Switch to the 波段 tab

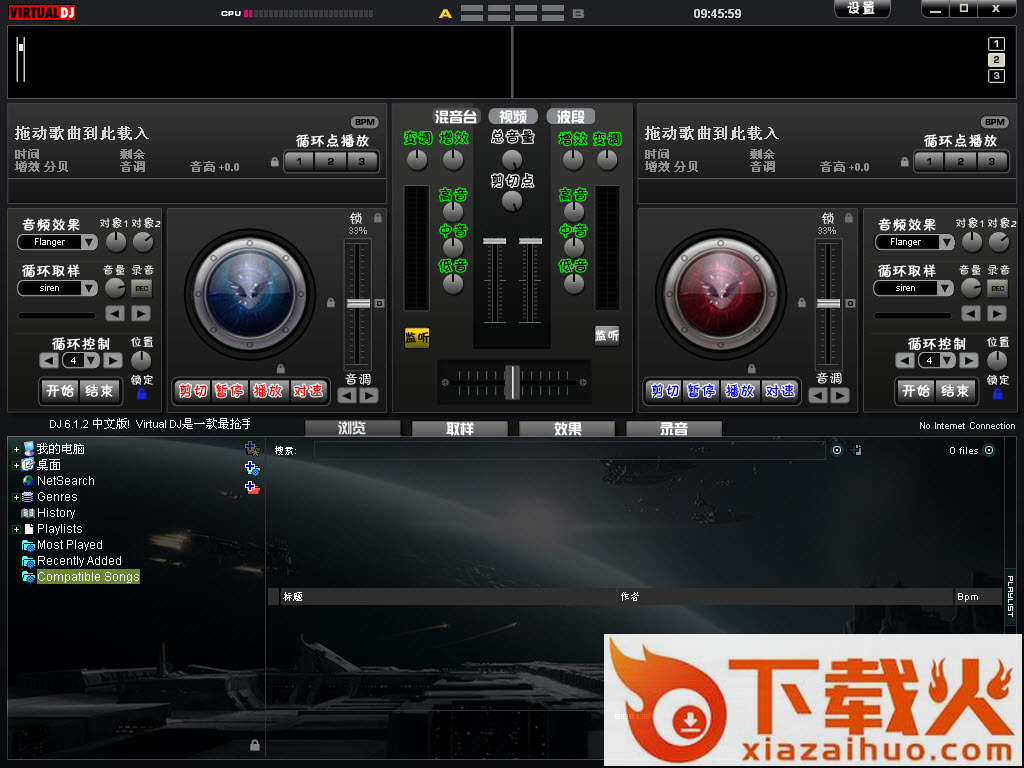pyautogui.click(x=570, y=116)
